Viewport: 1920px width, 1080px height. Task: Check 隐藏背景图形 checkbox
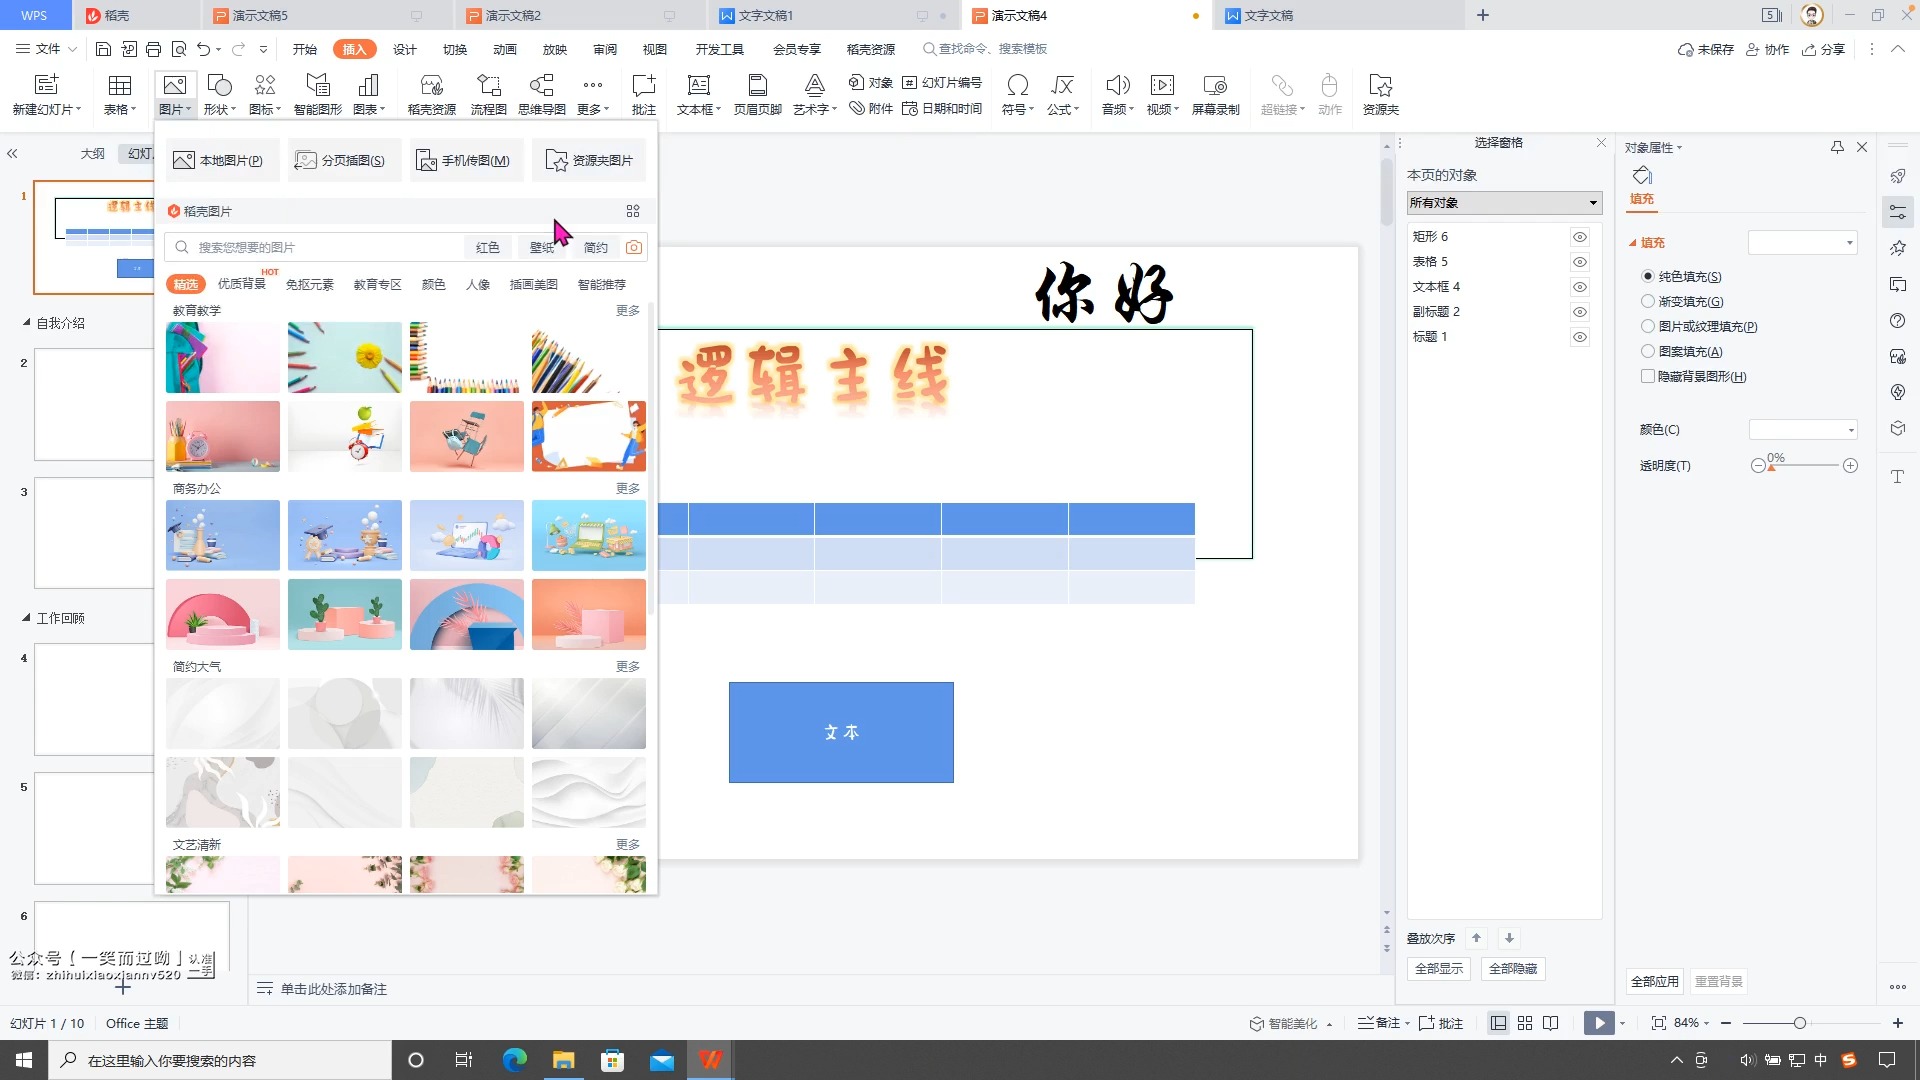[x=1648, y=376]
